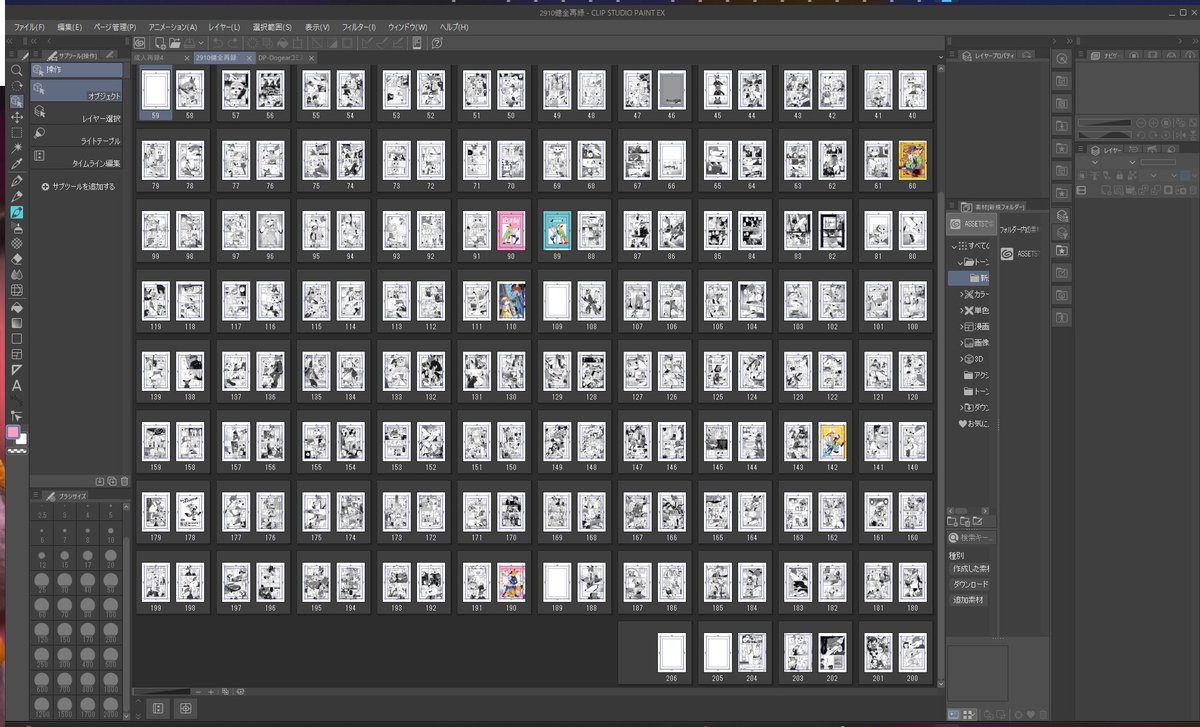The image size is (1200, 727).
Task: Select the Text tool
Action: pyautogui.click(x=17, y=385)
